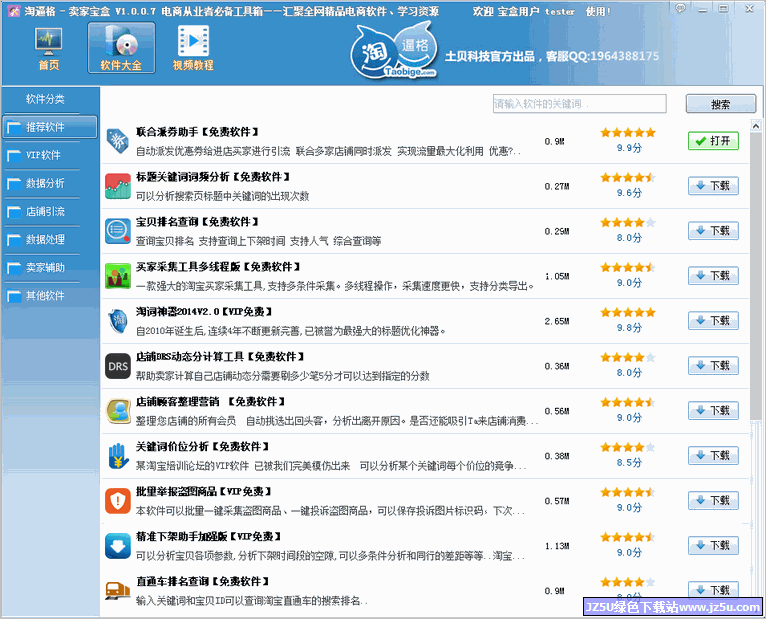Click the 店铺顾客整理营销 title
The image size is (766, 619).
[x=210, y=402]
